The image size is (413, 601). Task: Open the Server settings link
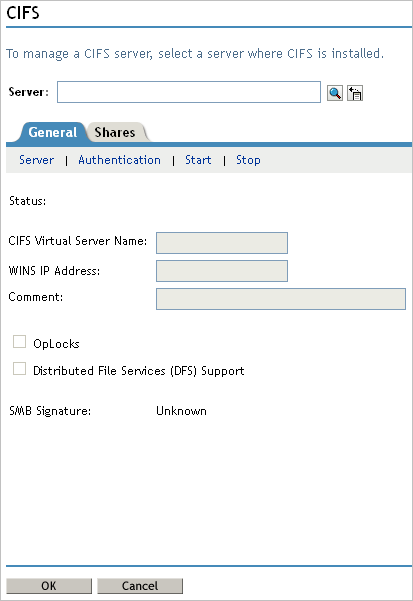click(36, 160)
